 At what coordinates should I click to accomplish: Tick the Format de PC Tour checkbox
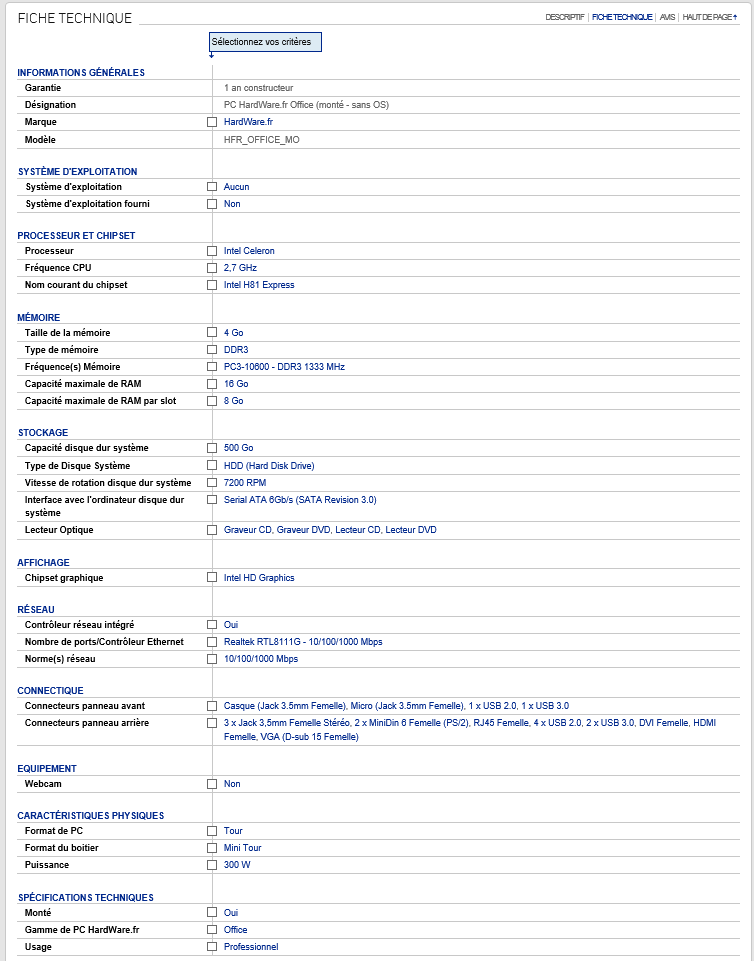[x=212, y=831]
